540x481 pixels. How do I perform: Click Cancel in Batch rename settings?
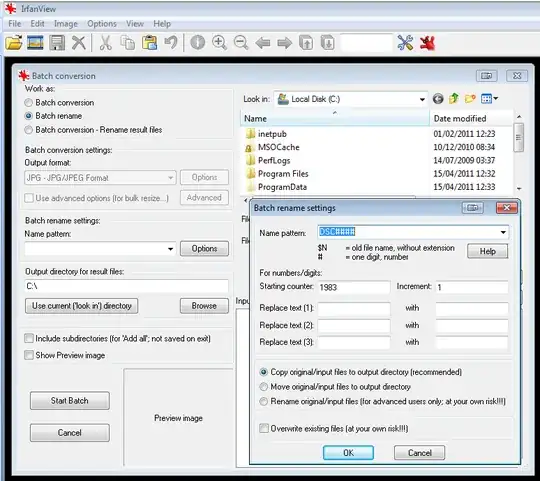pos(419,453)
